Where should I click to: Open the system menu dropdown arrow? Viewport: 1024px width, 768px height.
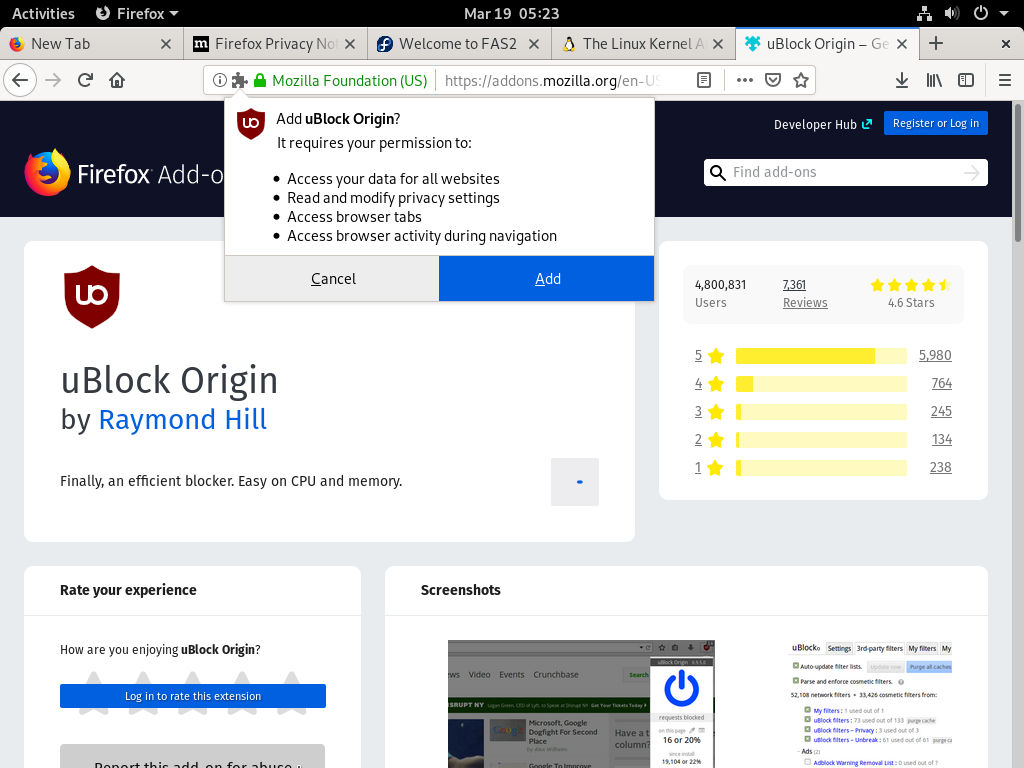(x=1004, y=13)
